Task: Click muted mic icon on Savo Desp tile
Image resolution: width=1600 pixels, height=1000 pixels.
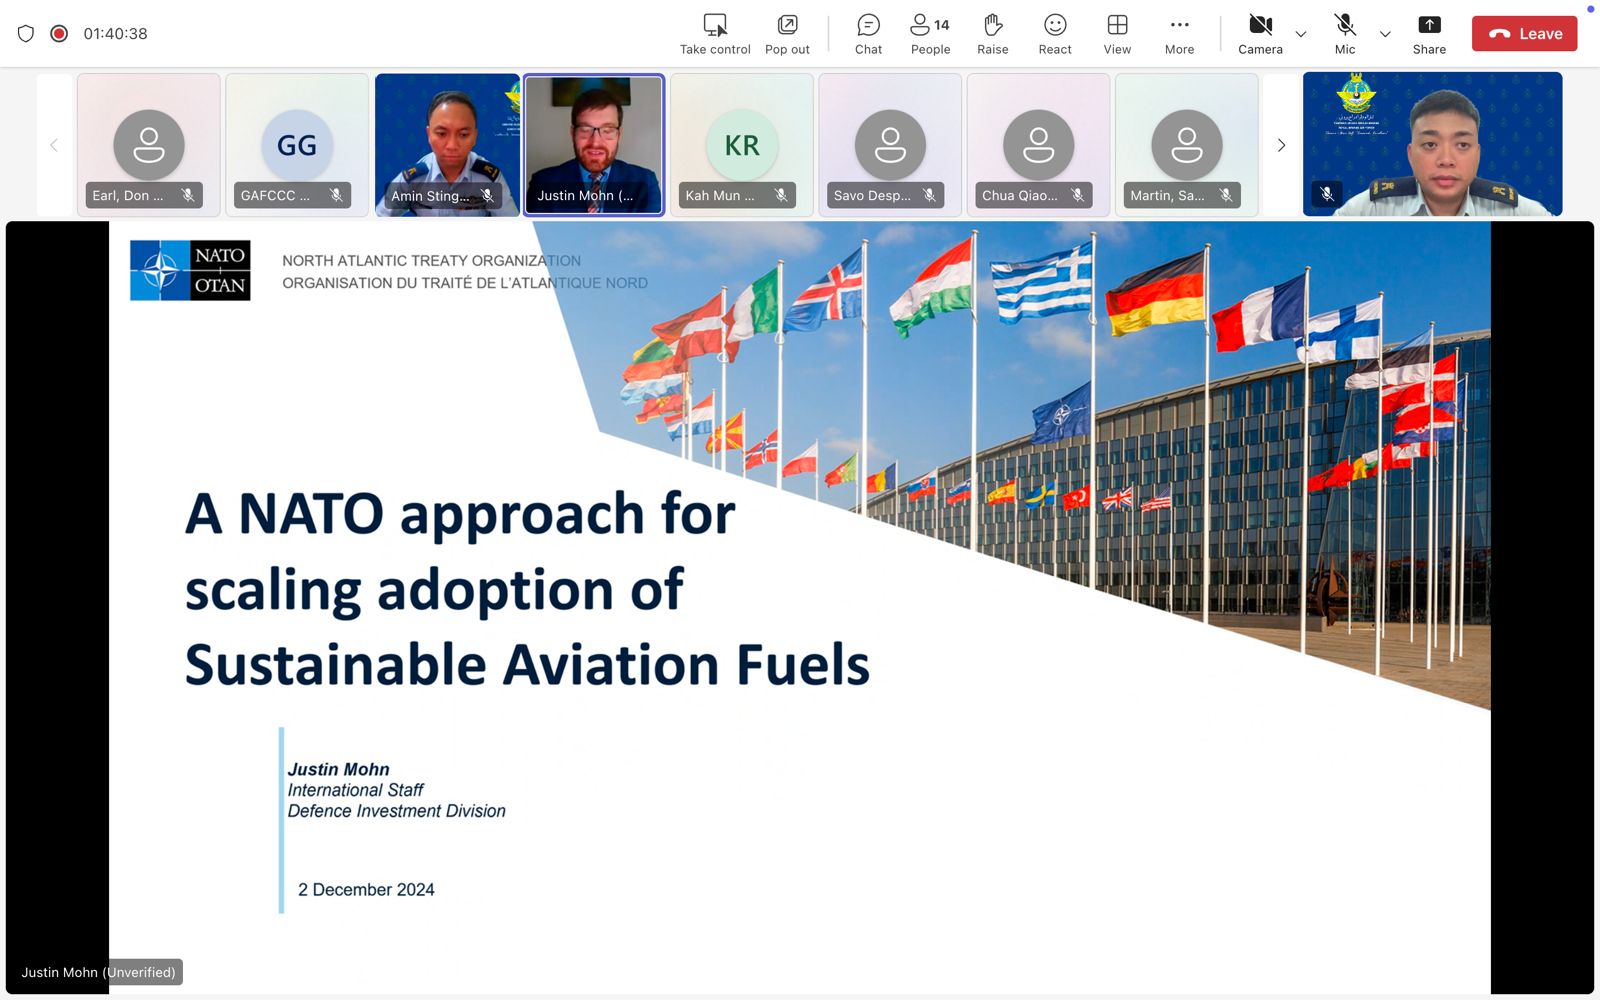Action: [929, 195]
